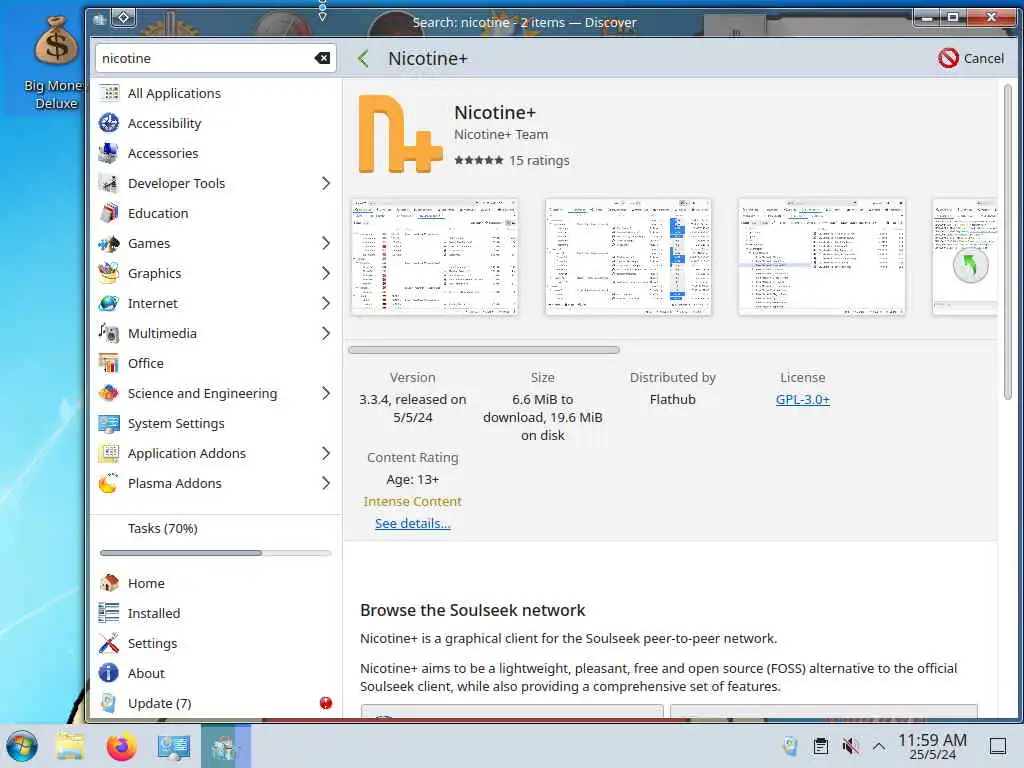Open the start menu button
The height and width of the screenshot is (768, 1024).
coord(22,746)
